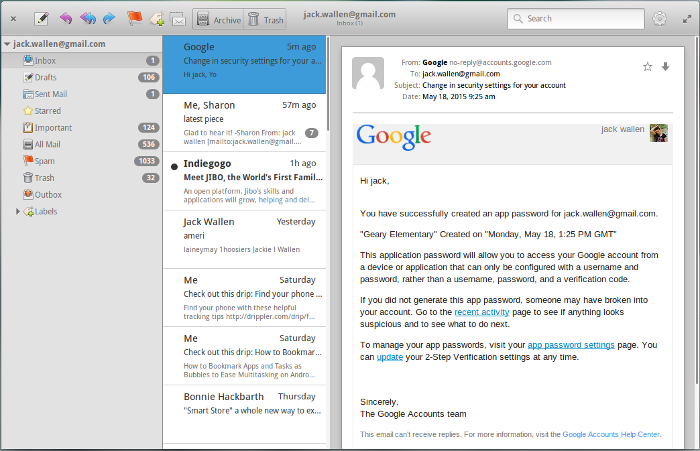700x451 pixels.
Task: Click the Search input field
Action: pyautogui.click(x=576, y=19)
